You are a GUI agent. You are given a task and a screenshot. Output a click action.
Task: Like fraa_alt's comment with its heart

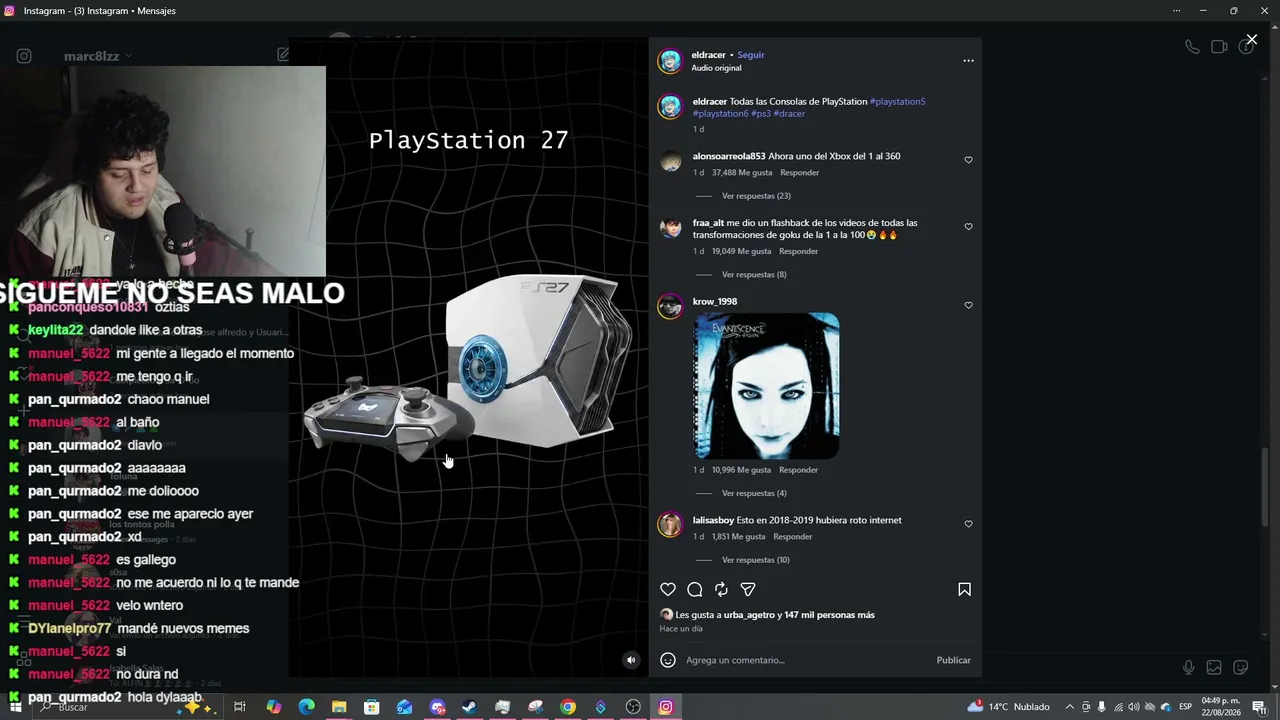(x=968, y=227)
